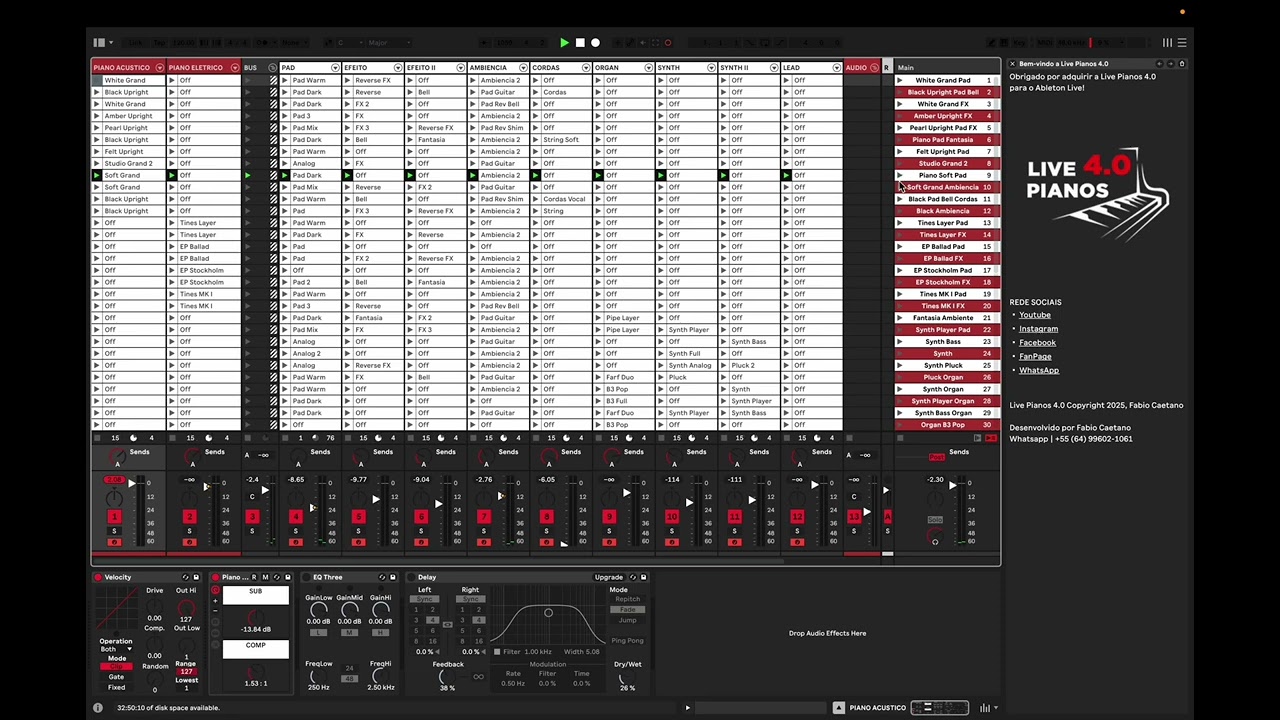Launch the Synth Bass scene 23
Viewport: 1280px width, 720px height.
900,342
